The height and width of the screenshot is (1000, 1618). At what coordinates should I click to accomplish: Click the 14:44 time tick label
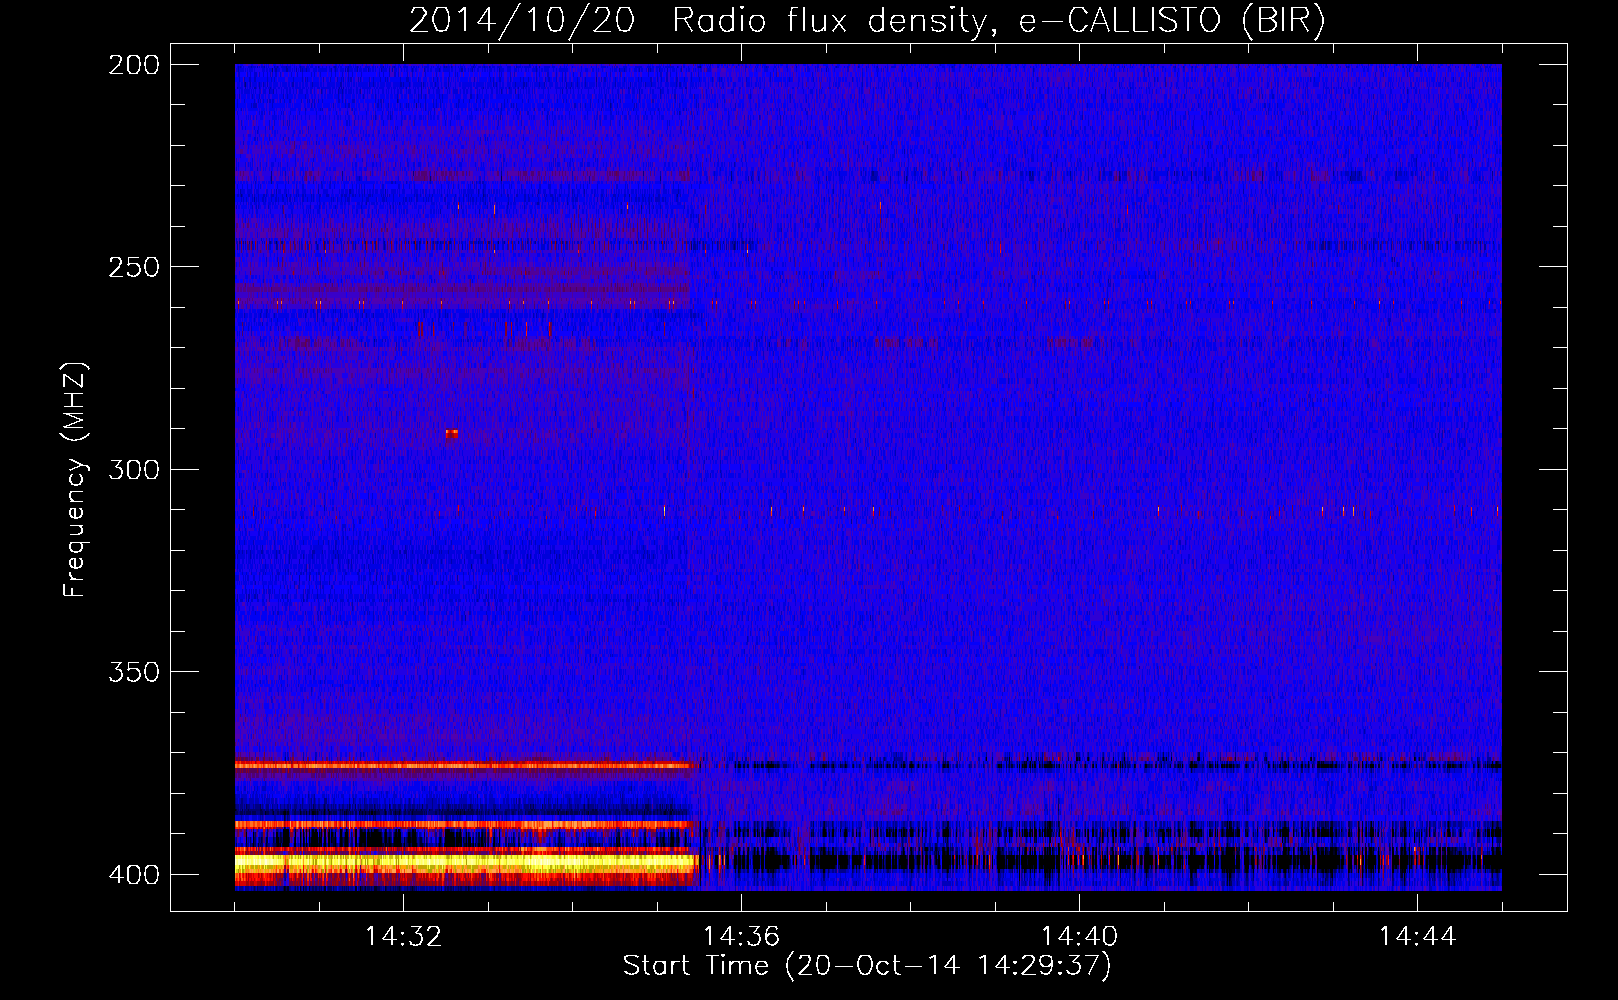point(1417,937)
